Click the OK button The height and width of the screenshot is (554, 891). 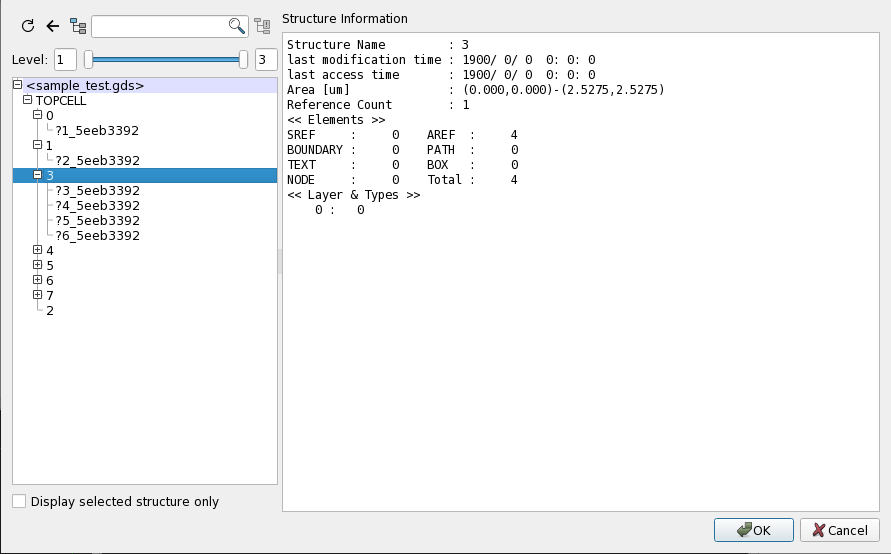pos(753,530)
